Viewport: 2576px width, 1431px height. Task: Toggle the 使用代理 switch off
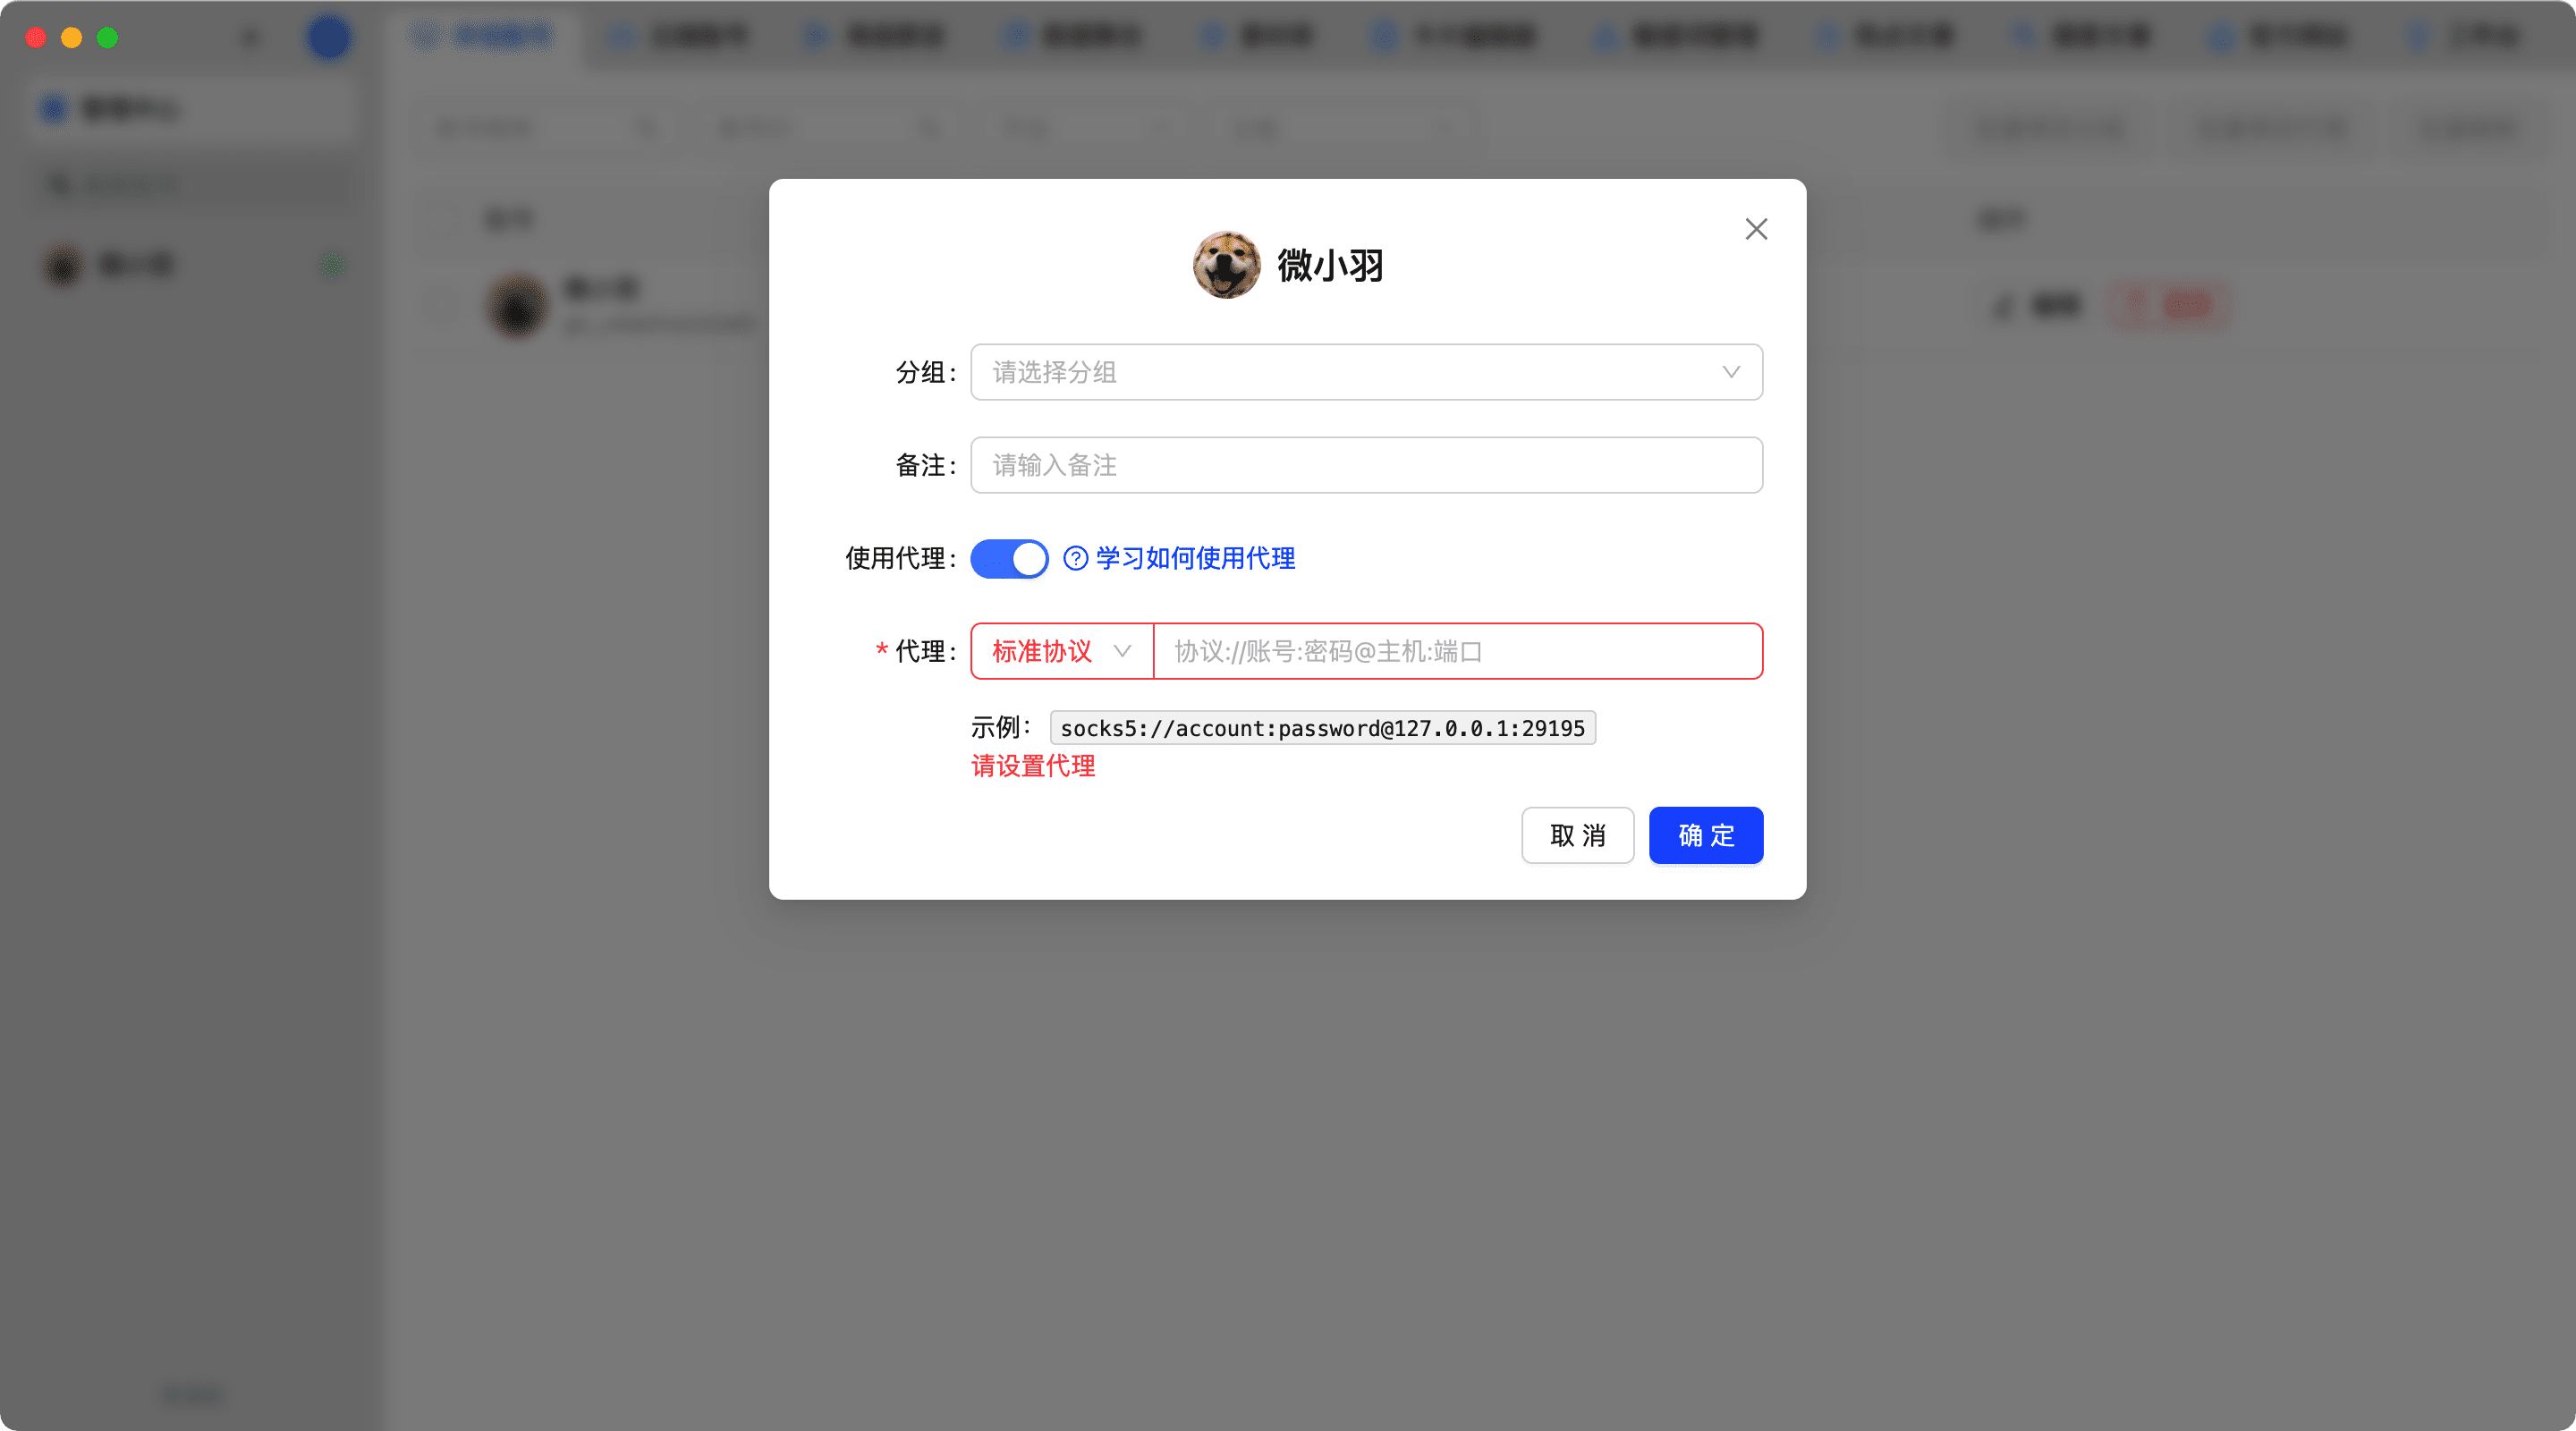click(1009, 558)
